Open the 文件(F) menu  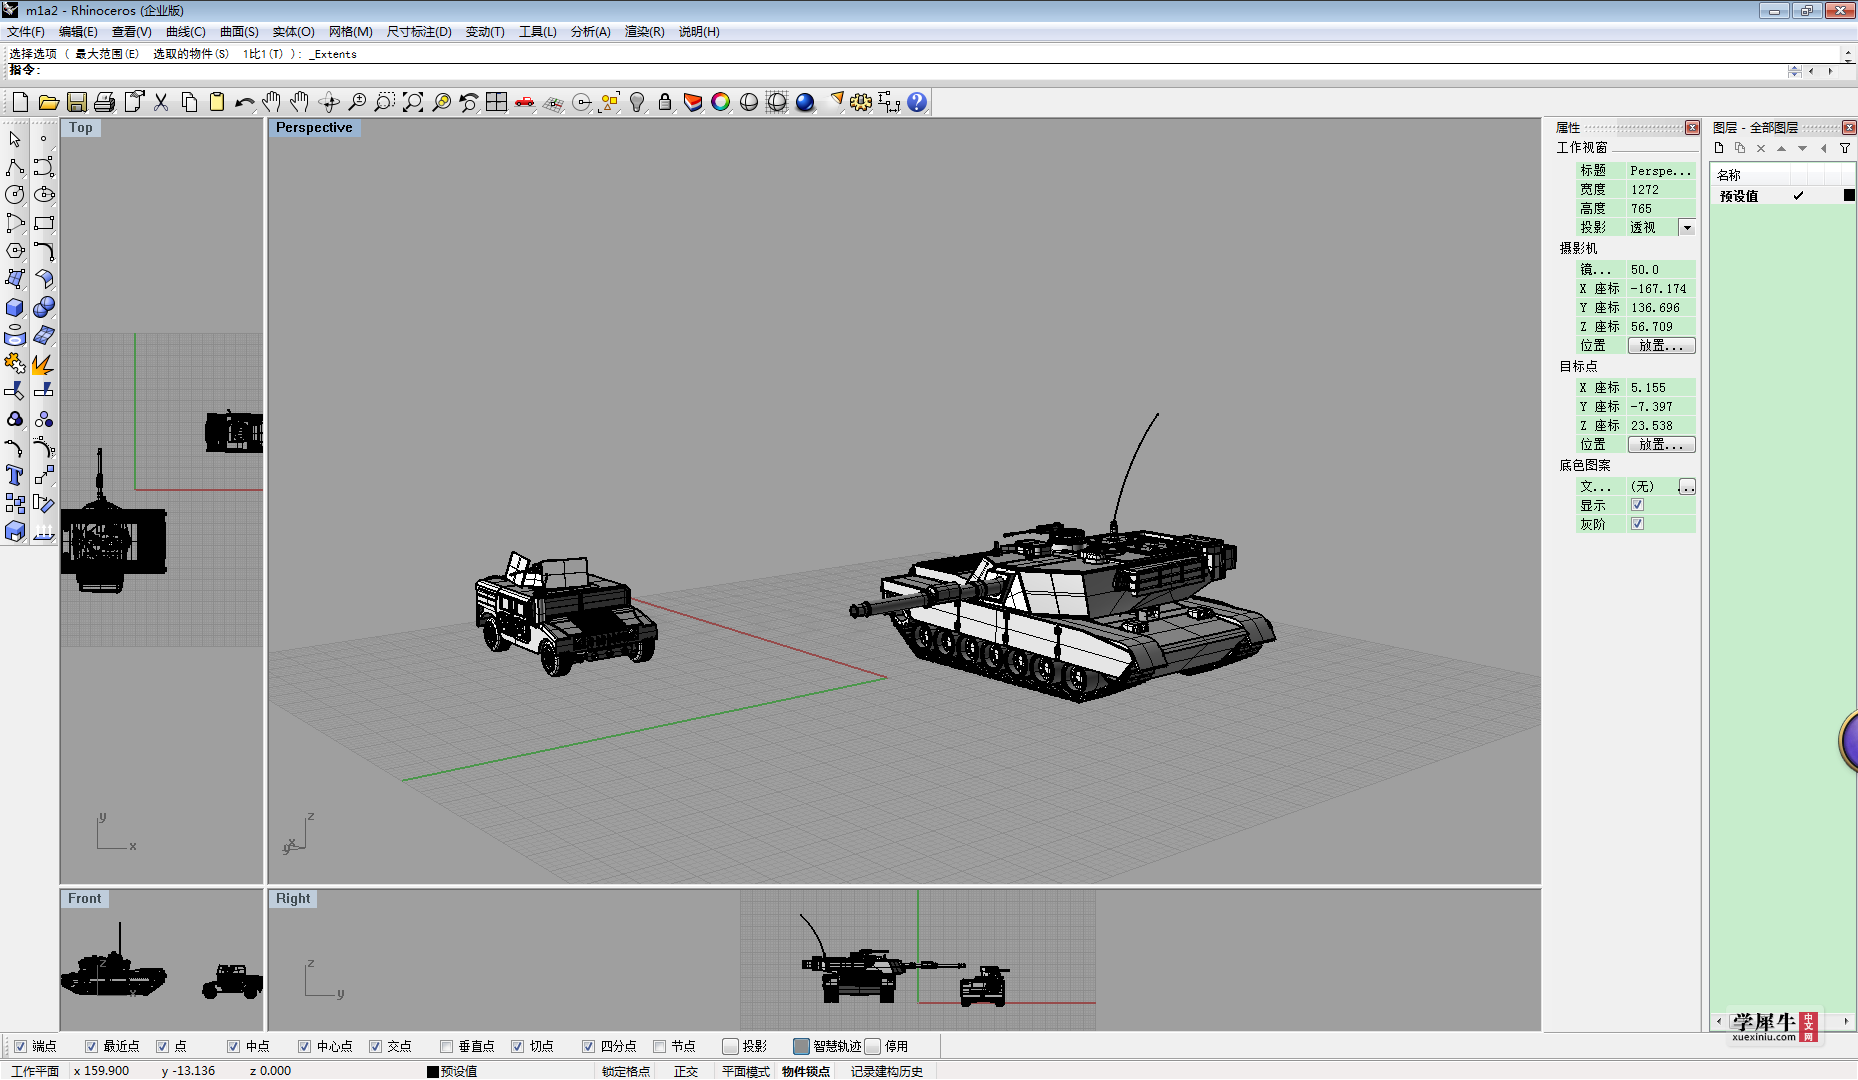point(26,32)
